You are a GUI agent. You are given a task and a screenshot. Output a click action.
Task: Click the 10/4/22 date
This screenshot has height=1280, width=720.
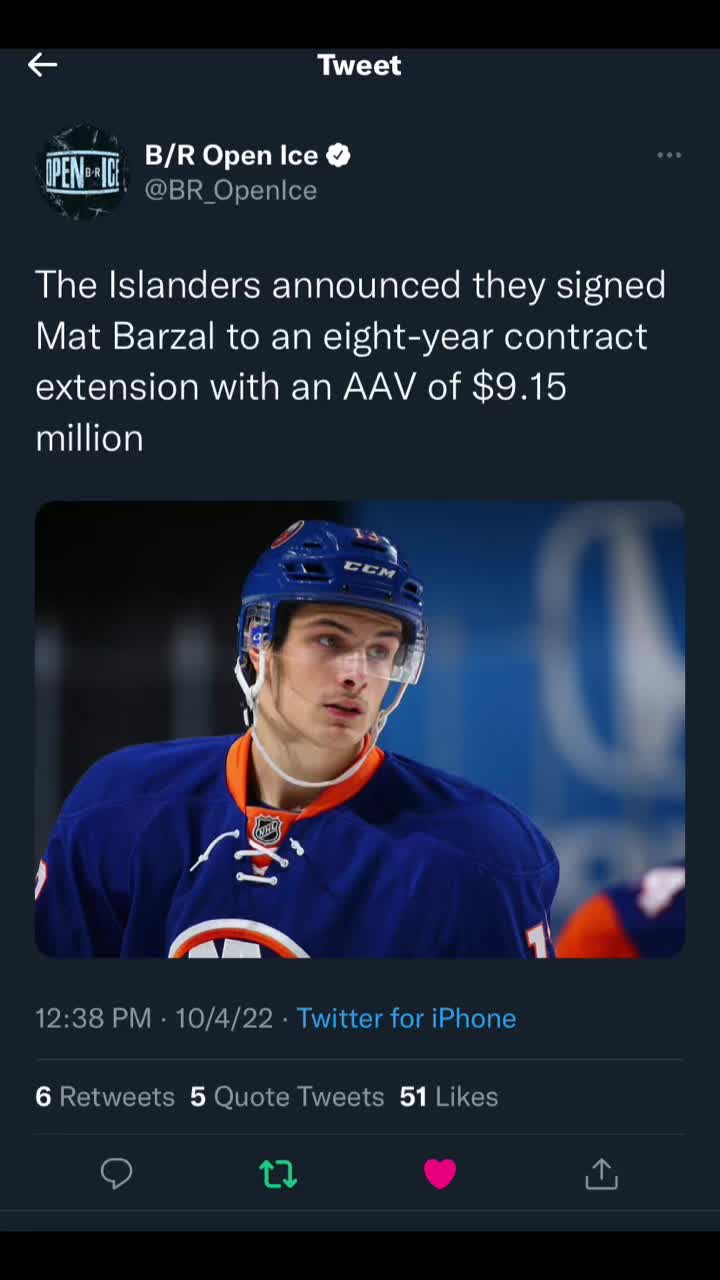pos(224,1018)
